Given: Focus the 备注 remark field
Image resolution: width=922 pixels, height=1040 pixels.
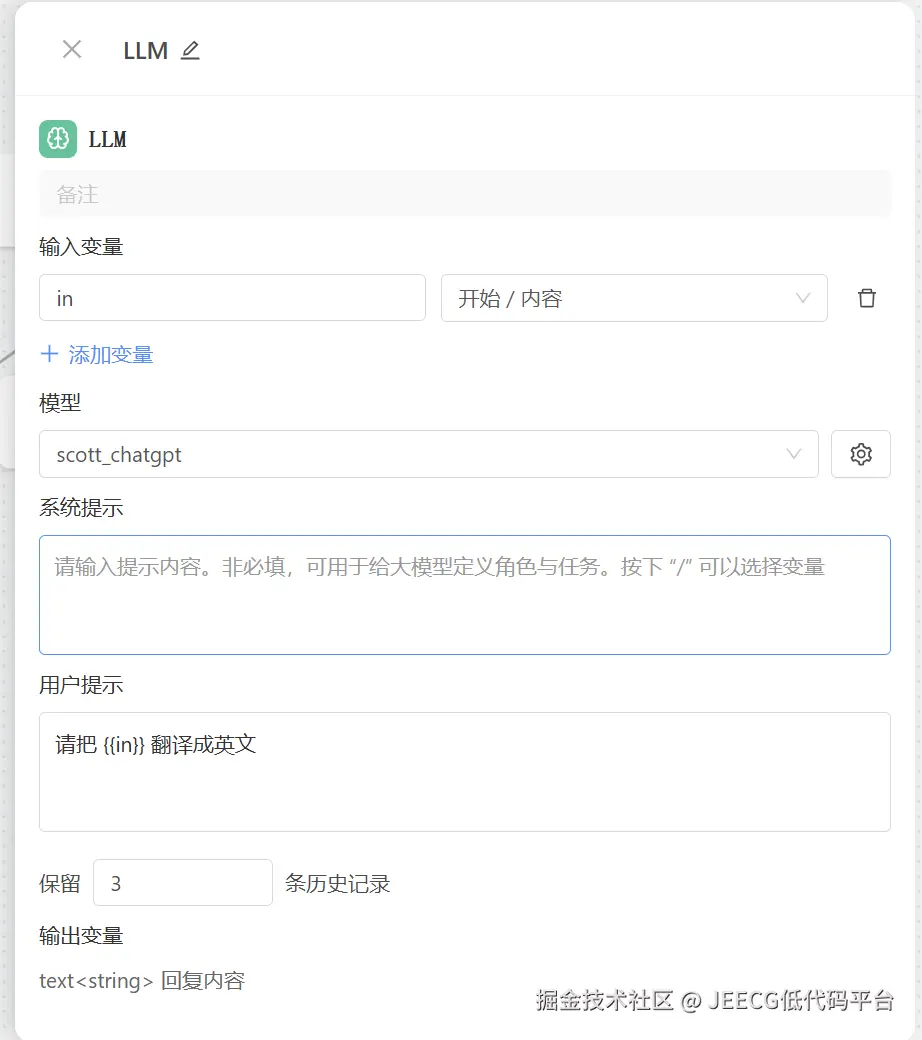Looking at the screenshot, I should click(465, 194).
